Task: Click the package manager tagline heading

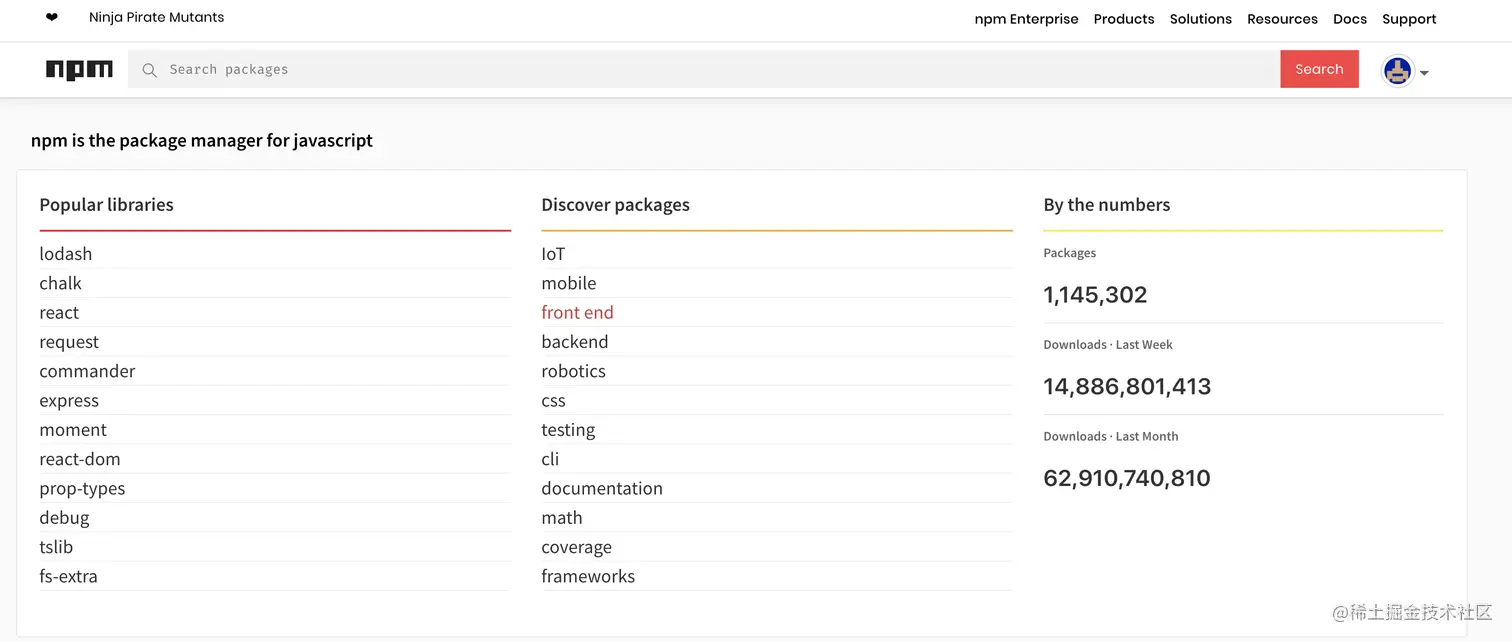Action: tap(202, 141)
